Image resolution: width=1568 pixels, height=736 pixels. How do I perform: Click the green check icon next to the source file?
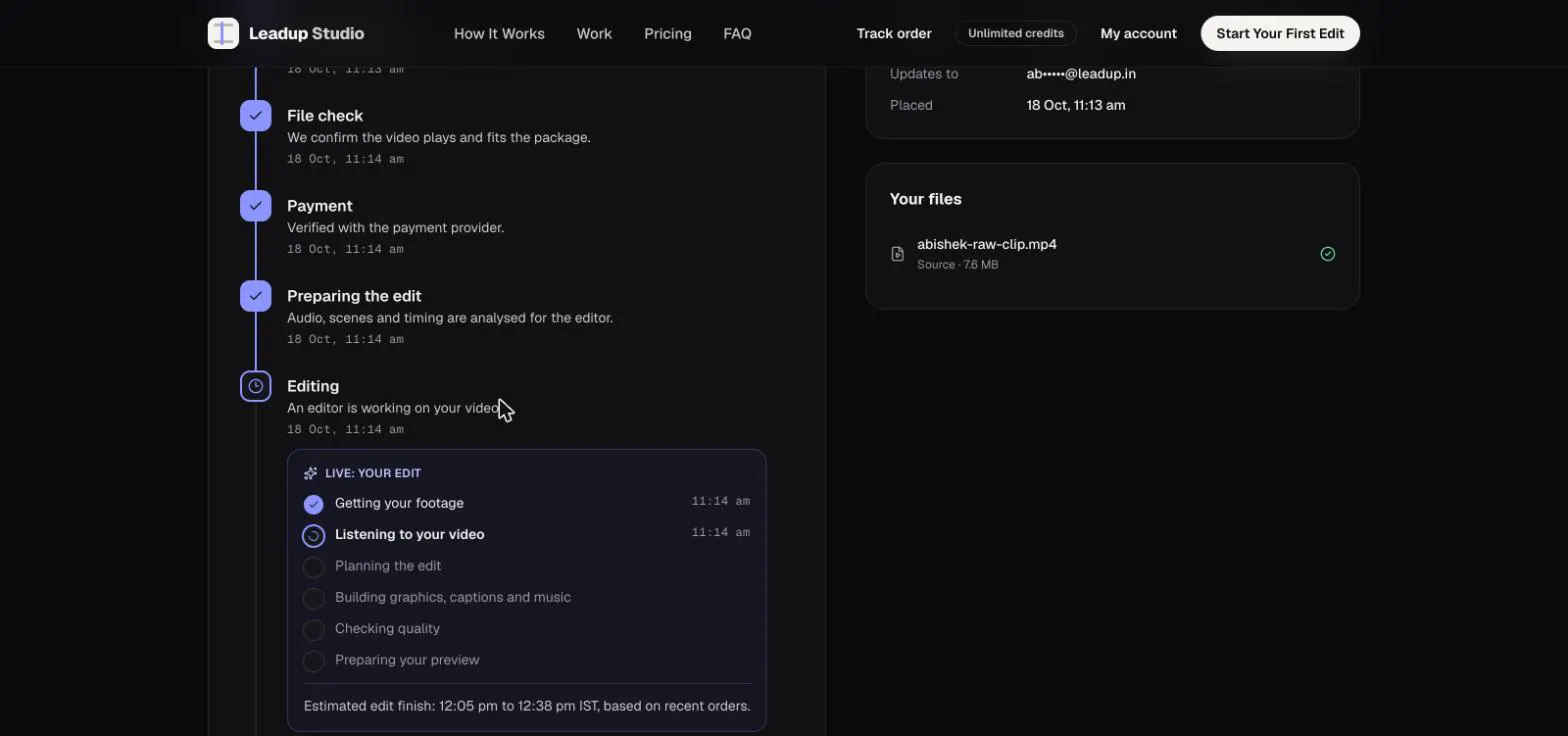click(x=1328, y=254)
